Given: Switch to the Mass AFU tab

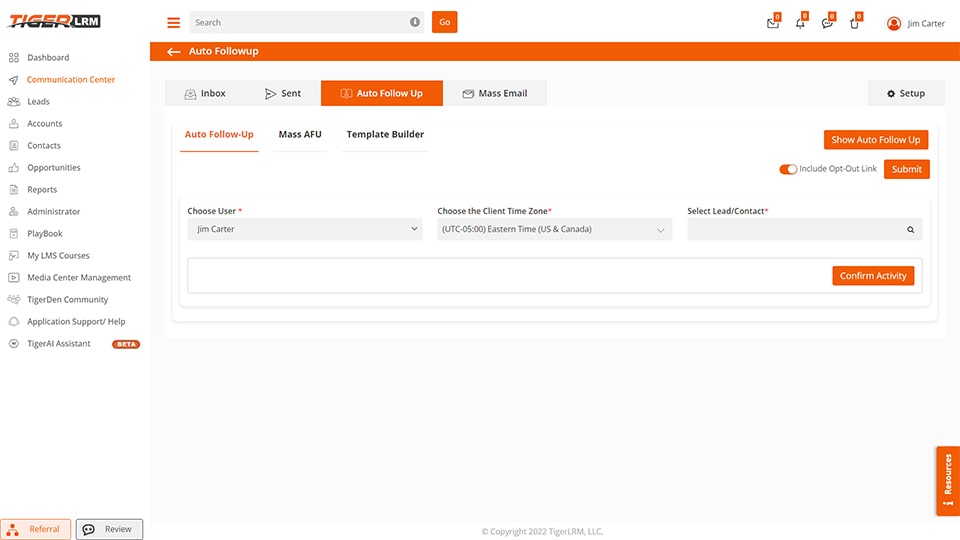Looking at the screenshot, I should click(300, 135).
